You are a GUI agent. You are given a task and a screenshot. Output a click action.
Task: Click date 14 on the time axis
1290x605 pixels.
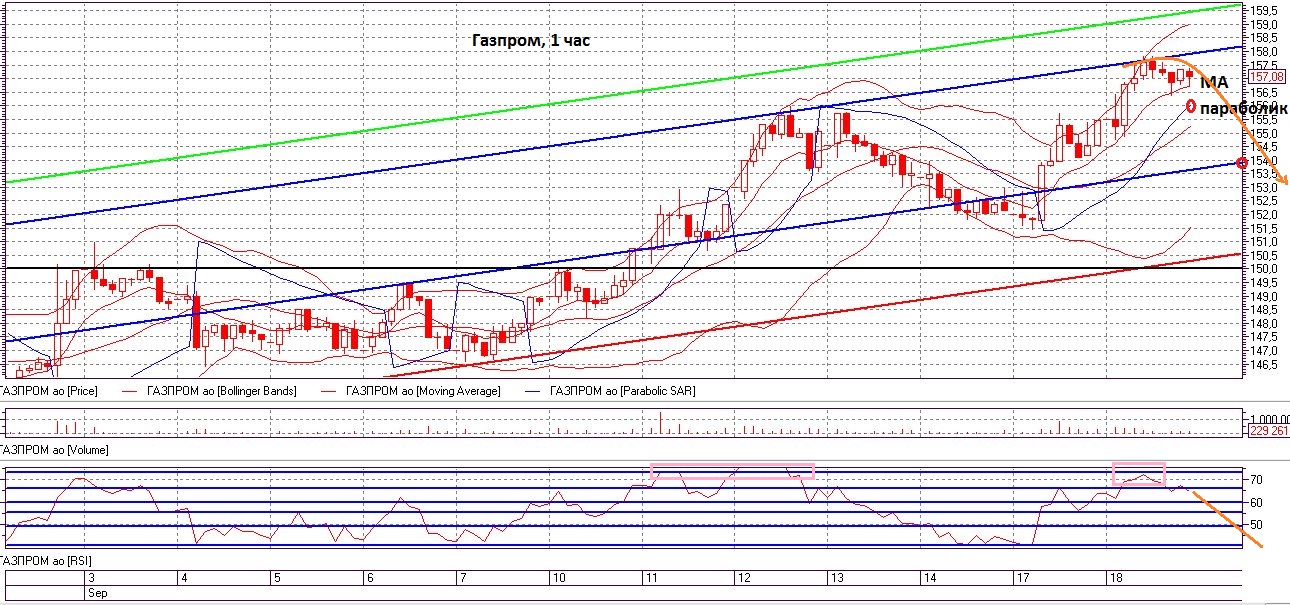tap(929, 579)
